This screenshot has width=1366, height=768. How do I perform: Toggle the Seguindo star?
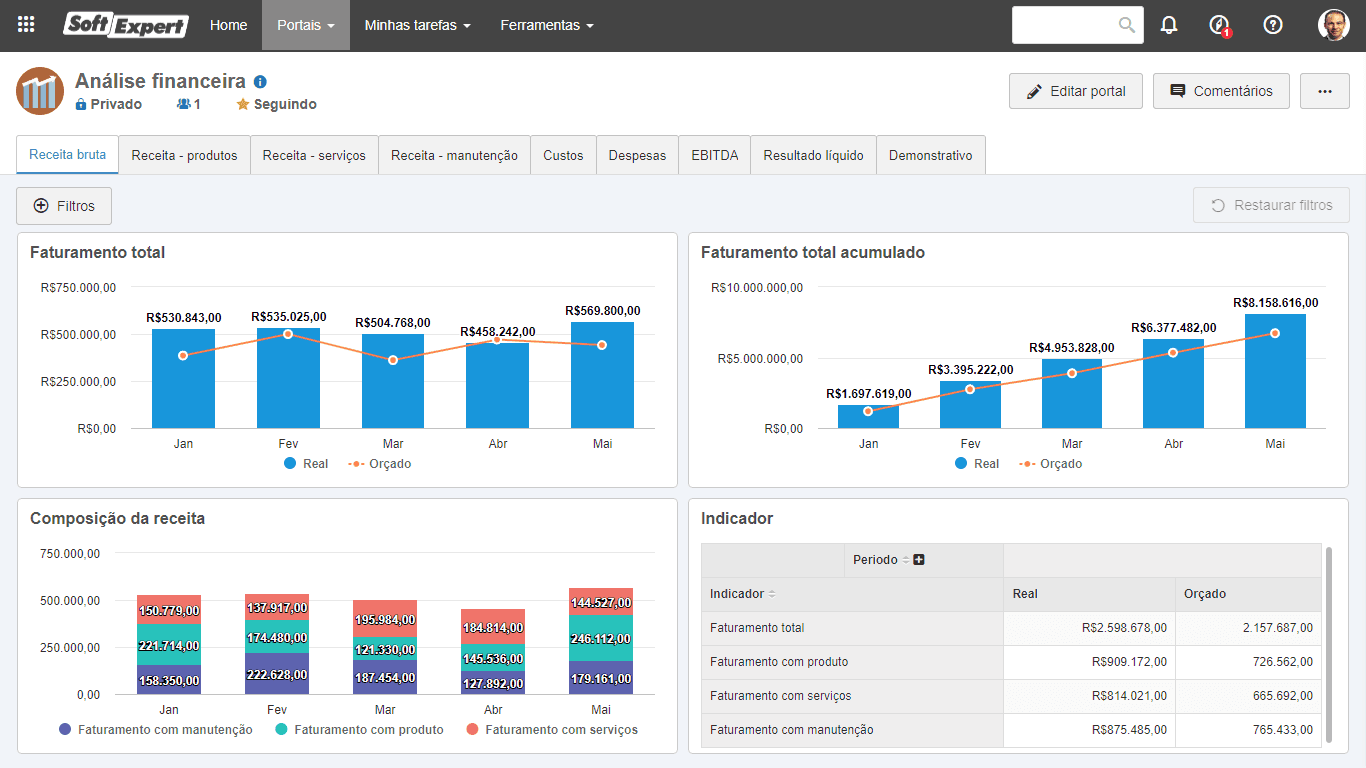pos(242,104)
